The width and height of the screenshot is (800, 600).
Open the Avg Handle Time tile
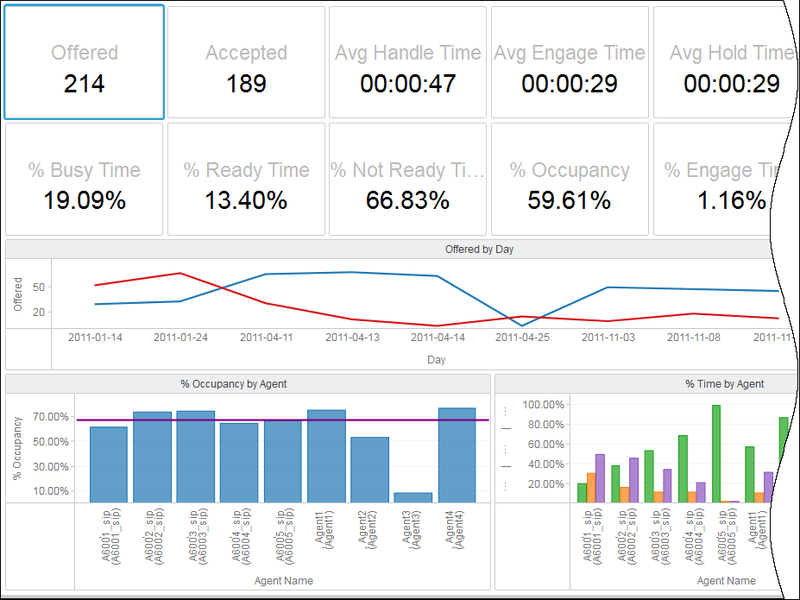tap(407, 63)
